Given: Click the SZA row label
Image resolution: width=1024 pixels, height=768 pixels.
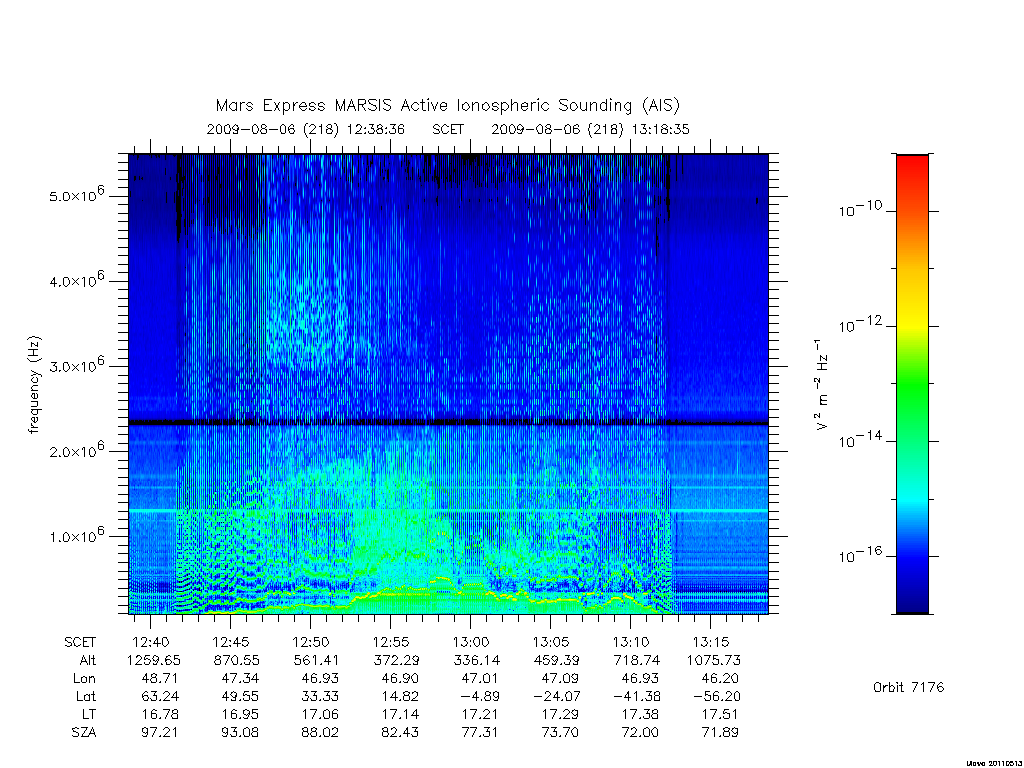Looking at the screenshot, I should [x=84, y=732].
